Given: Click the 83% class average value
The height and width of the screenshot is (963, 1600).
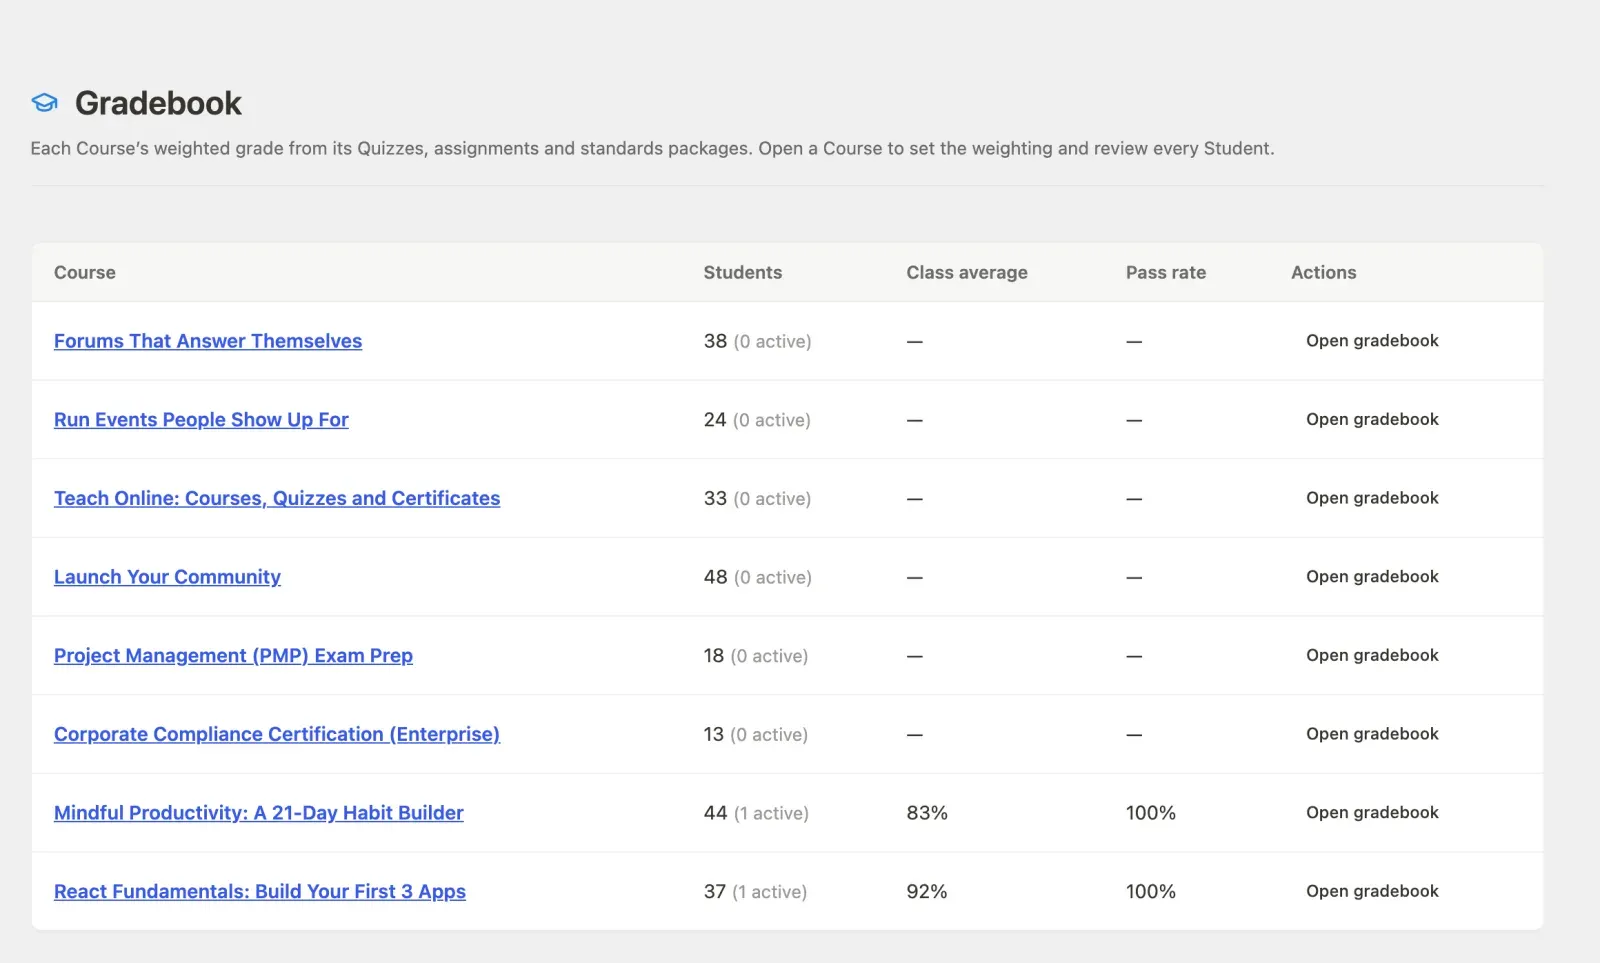Looking at the screenshot, I should [x=927, y=813].
